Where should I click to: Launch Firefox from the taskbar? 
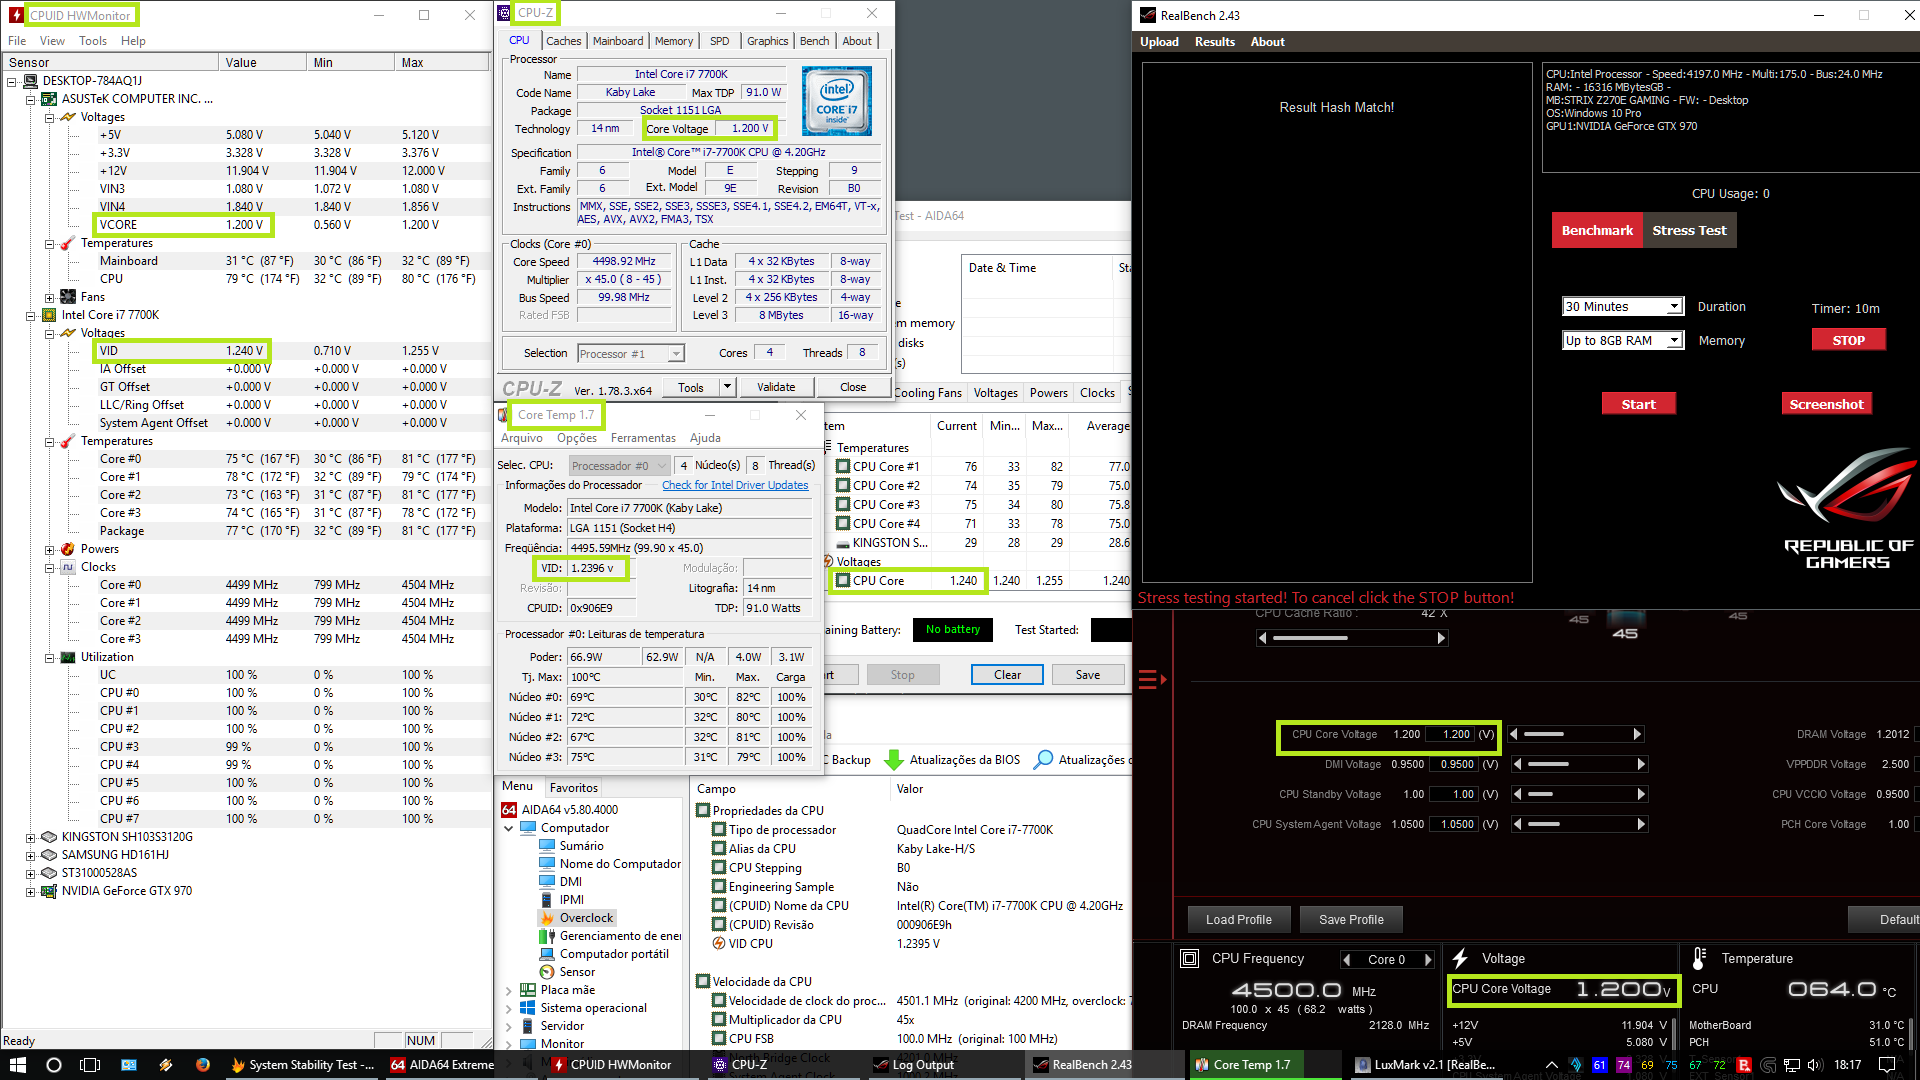pos(203,1065)
